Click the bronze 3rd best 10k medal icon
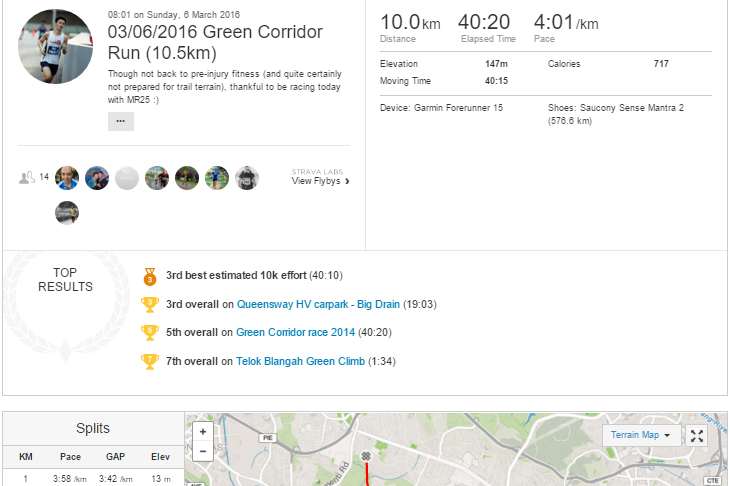 coord(149,277)
